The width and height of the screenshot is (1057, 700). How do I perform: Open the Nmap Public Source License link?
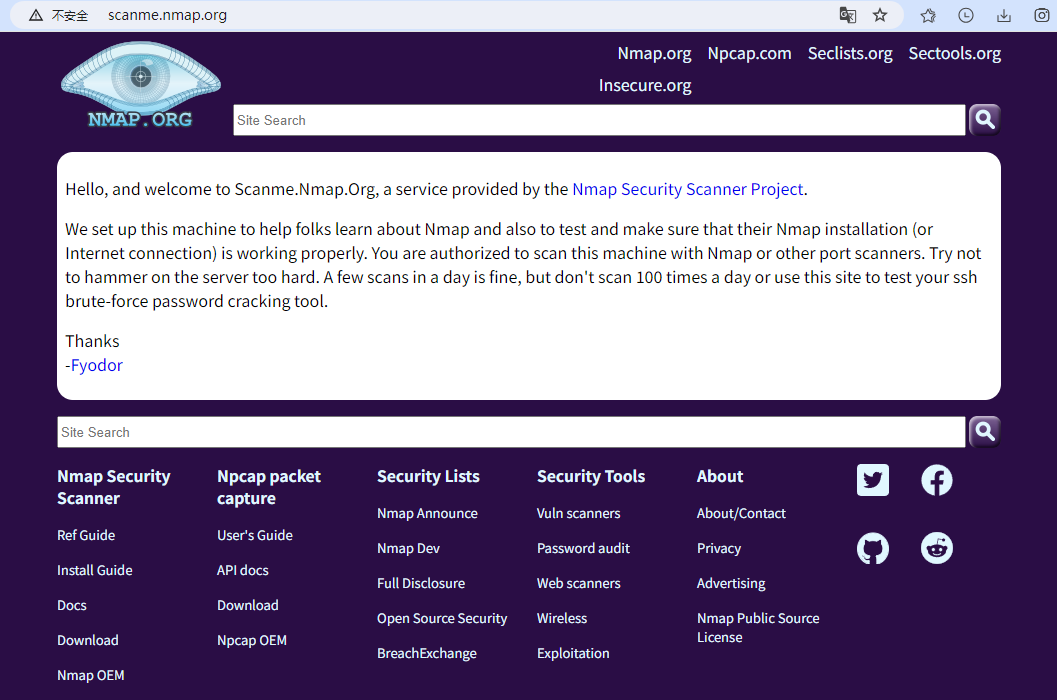[x=758, y=628]
